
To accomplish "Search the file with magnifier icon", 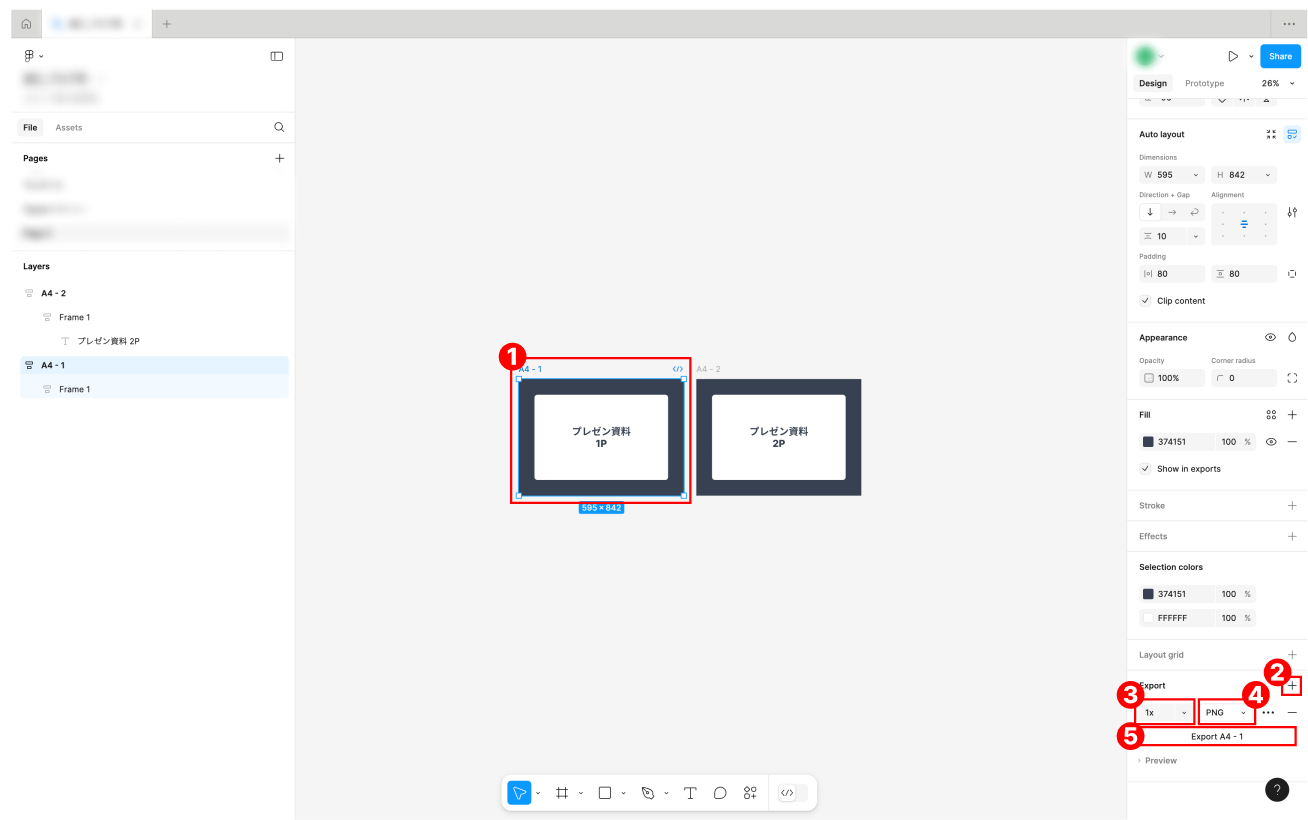I will [x=279, y=127].
